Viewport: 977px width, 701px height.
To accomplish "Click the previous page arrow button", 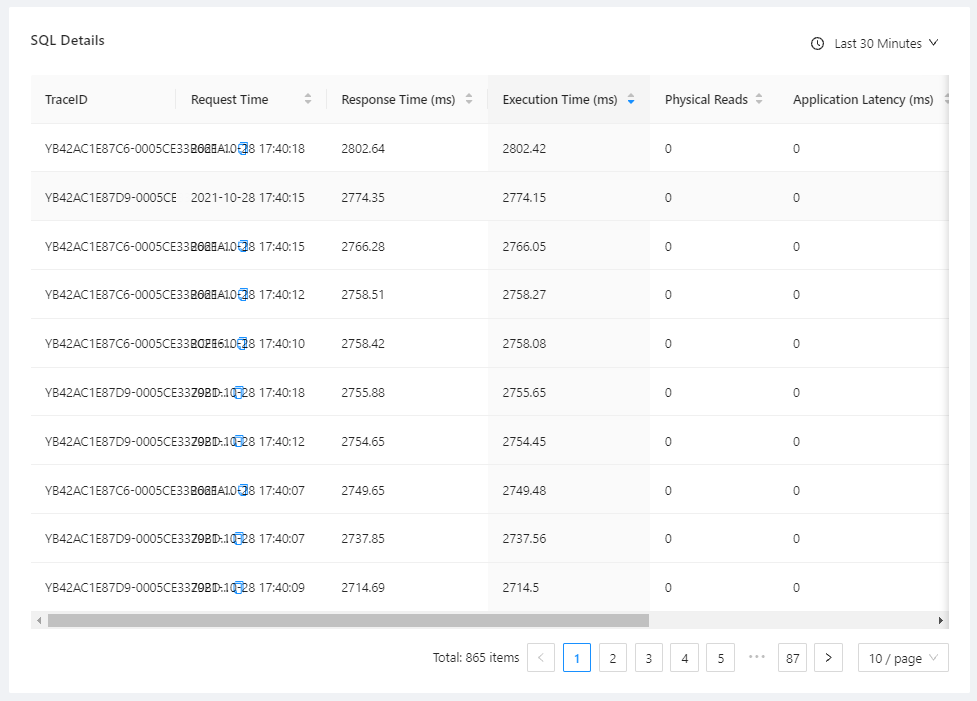I will pos(541,658).
